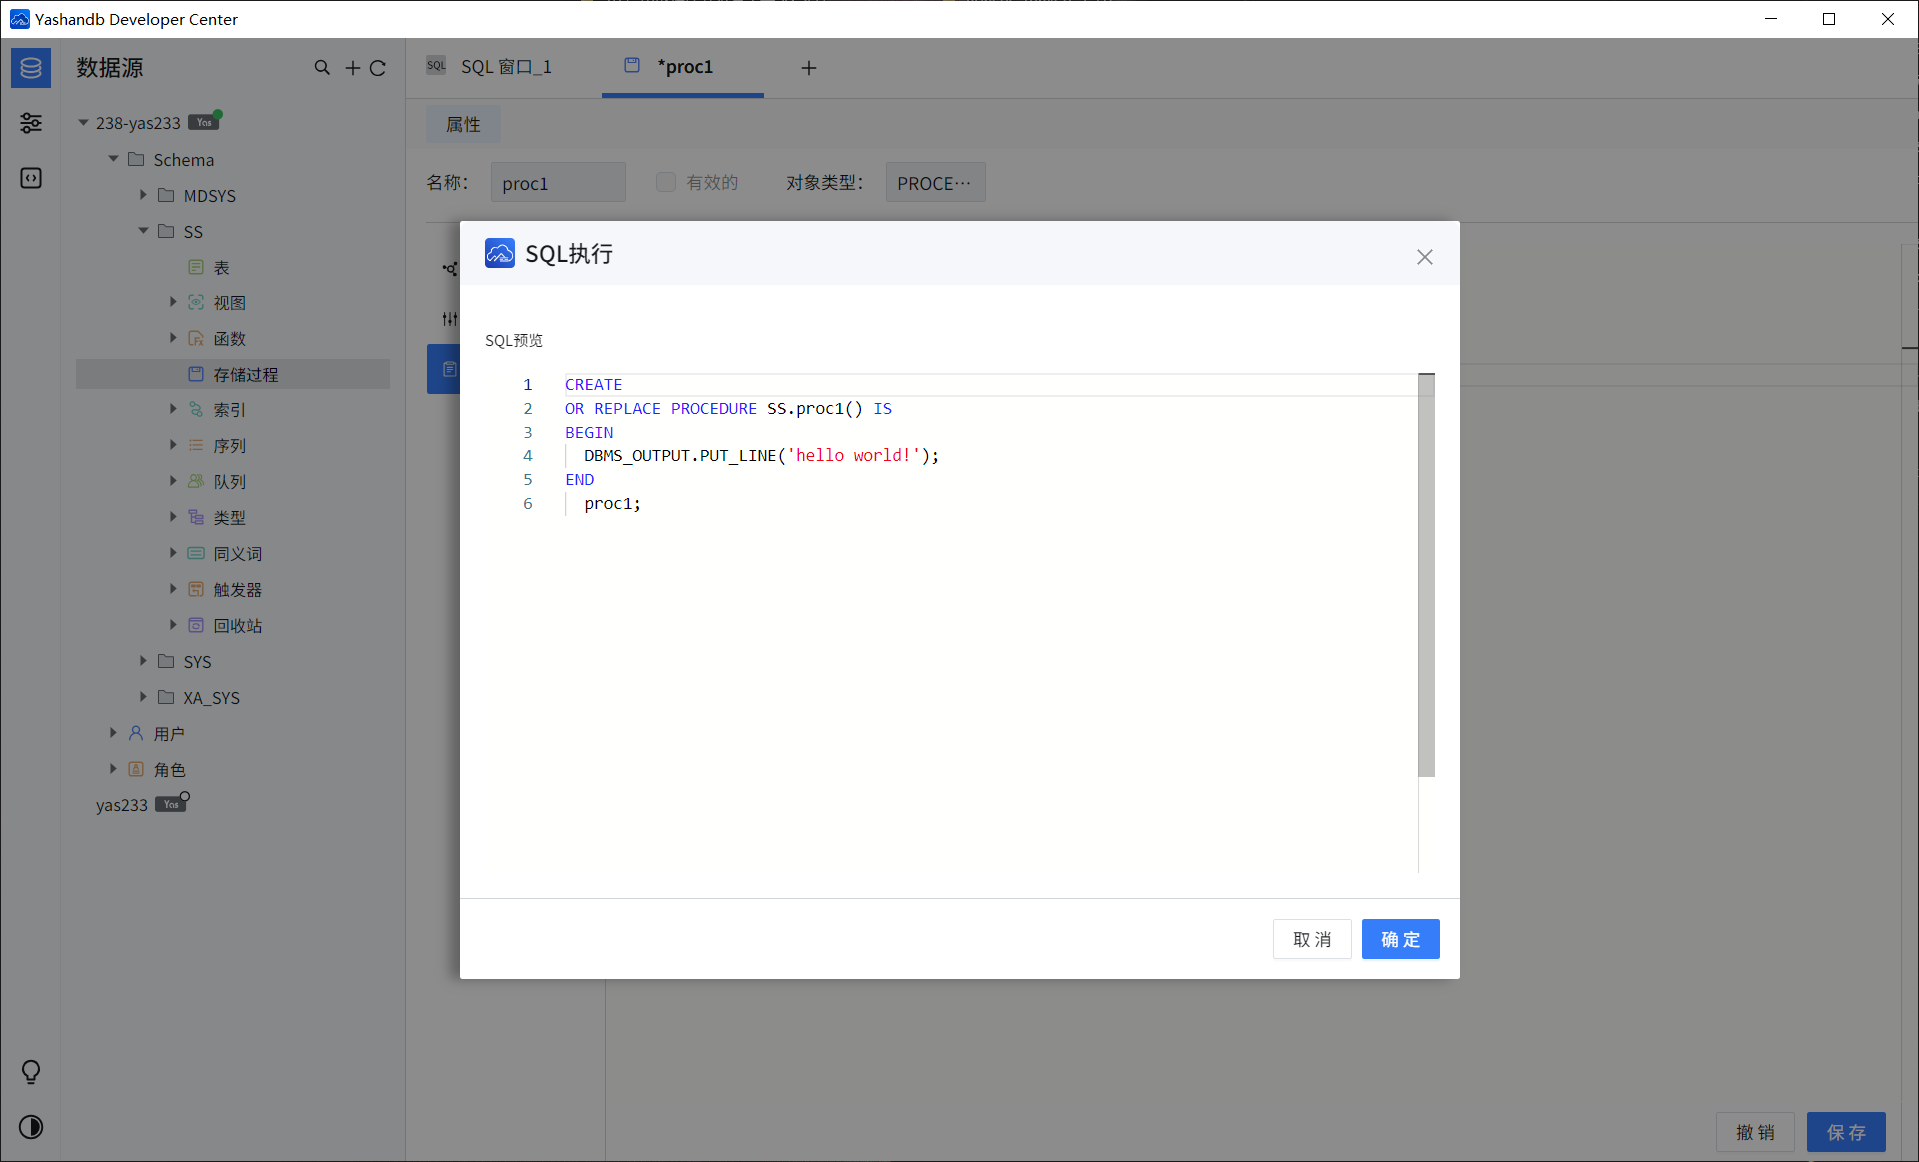The height and width of the screenshot is (1162, 1919).
Task: Select 存储过程 in the schema tree
Action: click(x=245, y=374)
